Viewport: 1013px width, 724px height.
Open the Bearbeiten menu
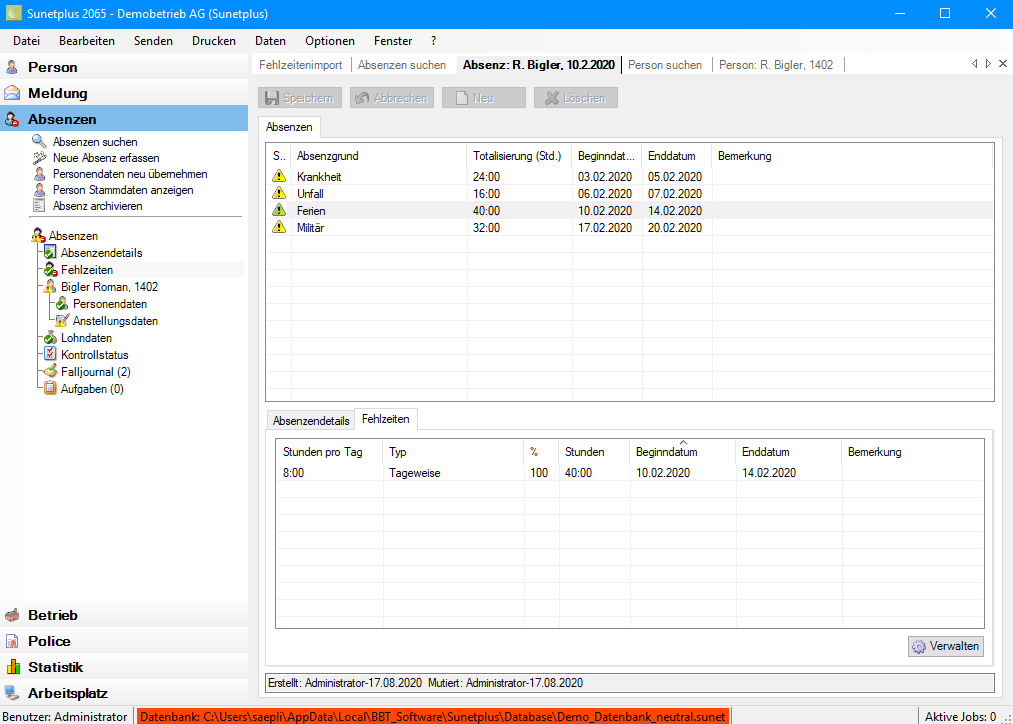[x=86, y=41]
